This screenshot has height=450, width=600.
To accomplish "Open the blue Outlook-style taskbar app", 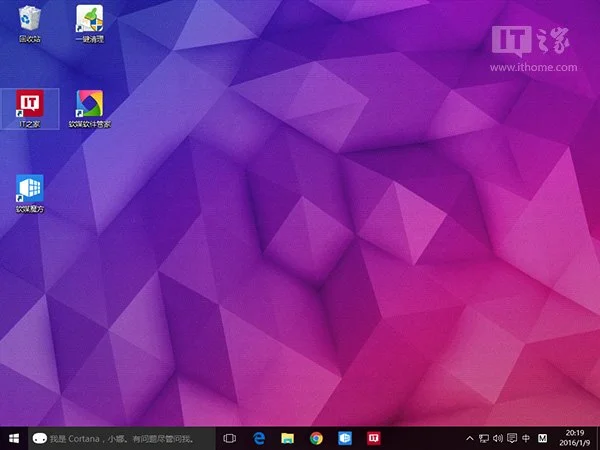I will pyautogui.click(x=345, y=438).
